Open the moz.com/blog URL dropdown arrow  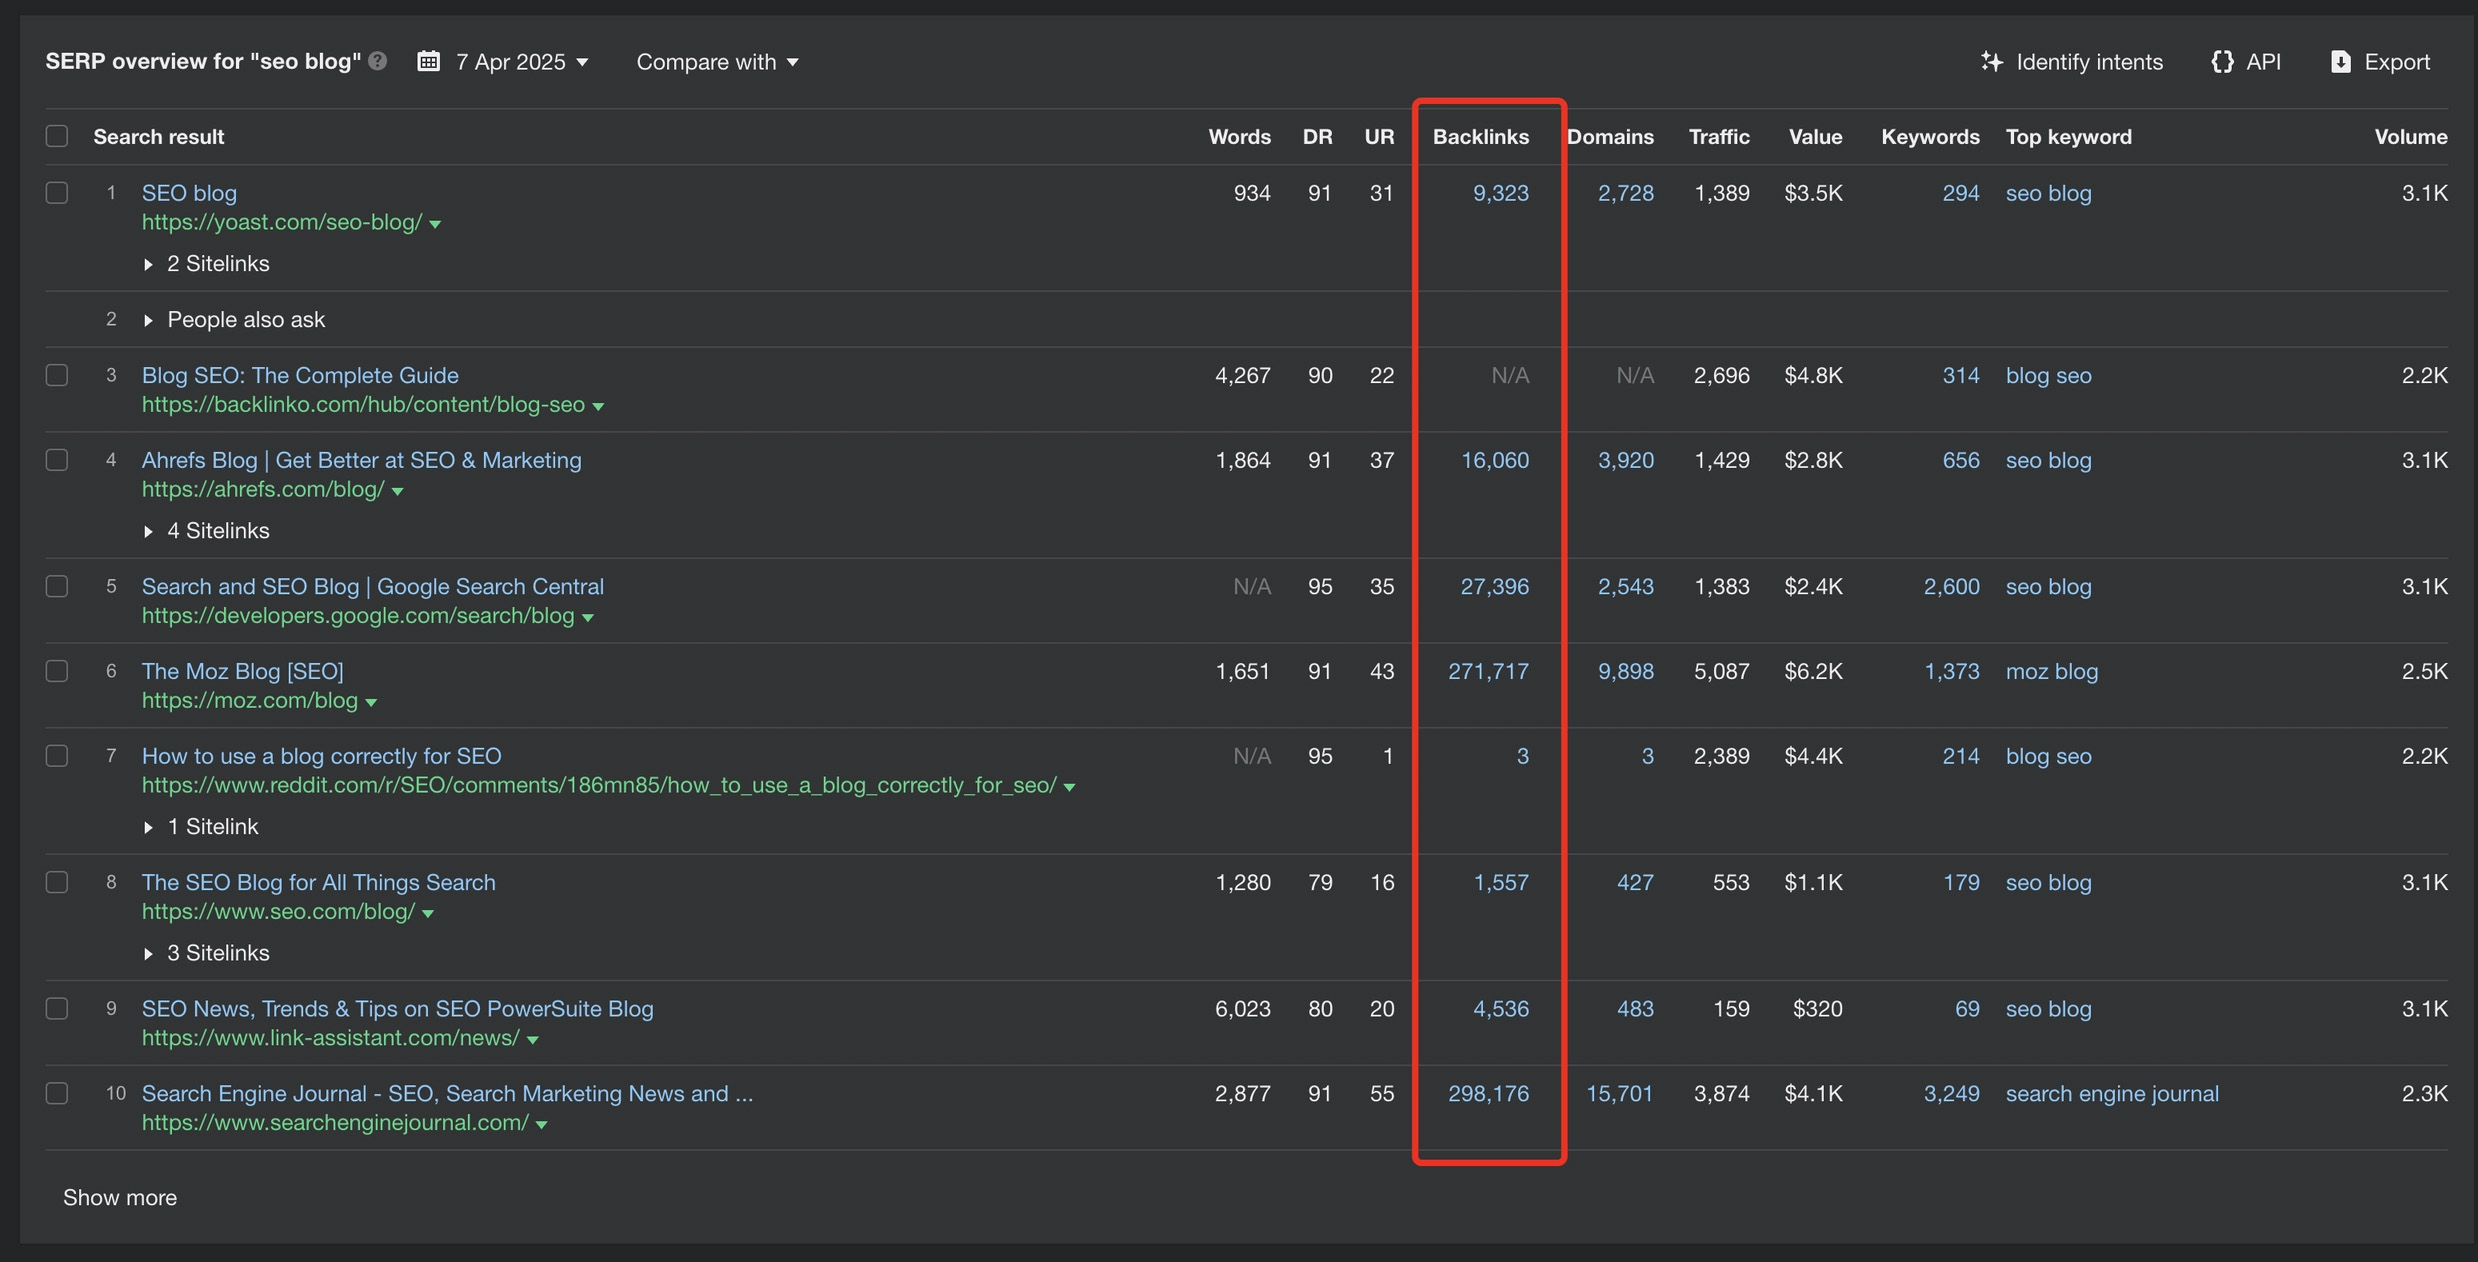tap(371, 703)
